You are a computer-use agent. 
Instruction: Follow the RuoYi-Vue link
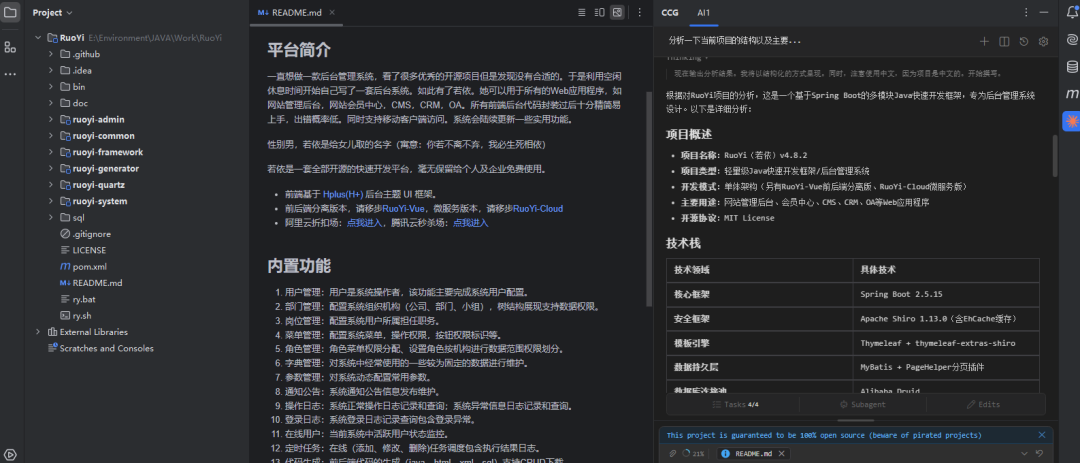pyautogui.click(x=403, y=209)
